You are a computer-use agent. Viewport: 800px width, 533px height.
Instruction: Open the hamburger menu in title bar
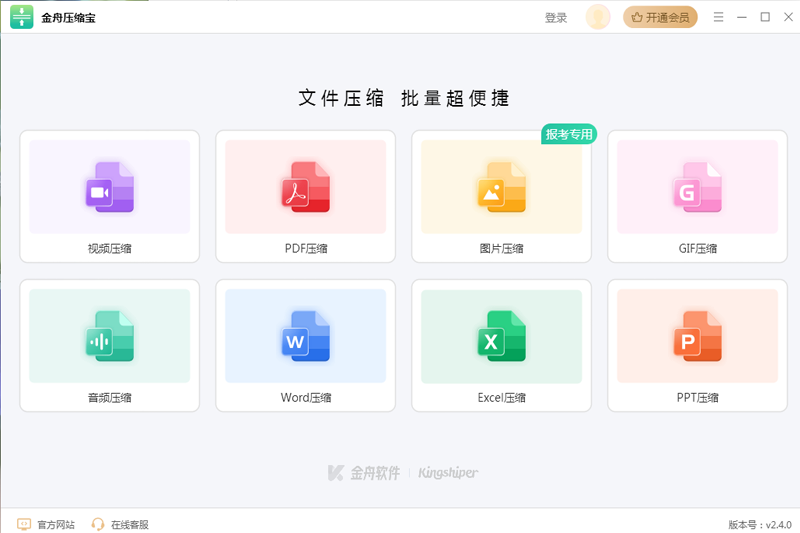pos(719,17)
